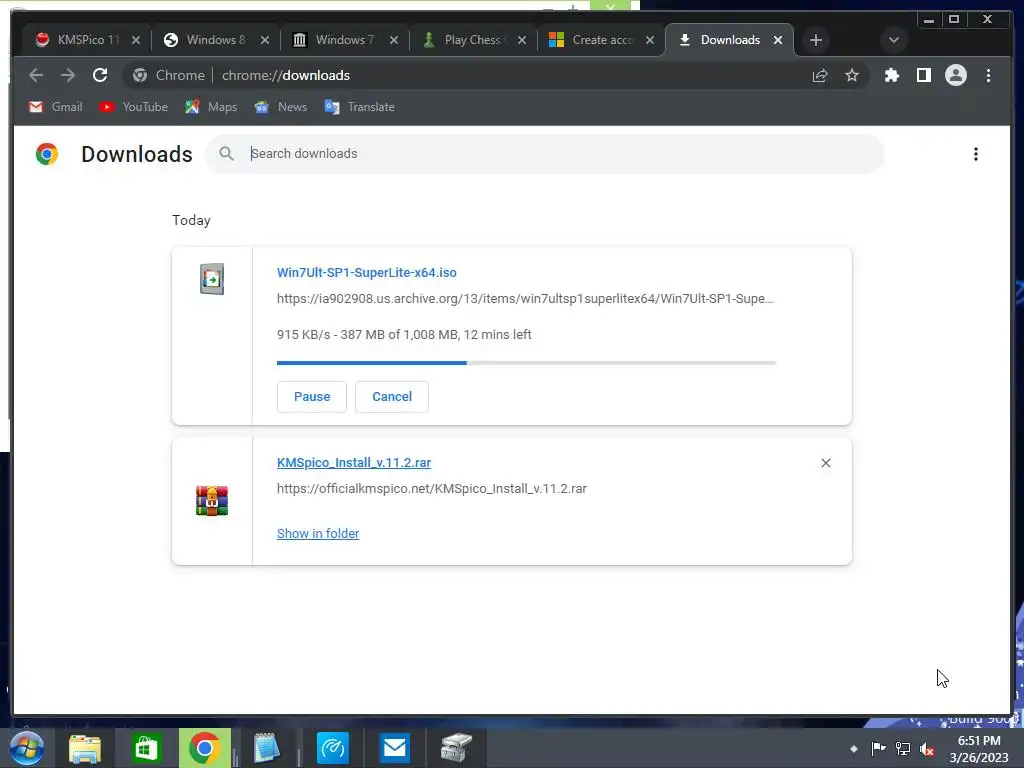1024x768 pixels.
Task: Reload the Downloads page
Action: click(100, 75)
